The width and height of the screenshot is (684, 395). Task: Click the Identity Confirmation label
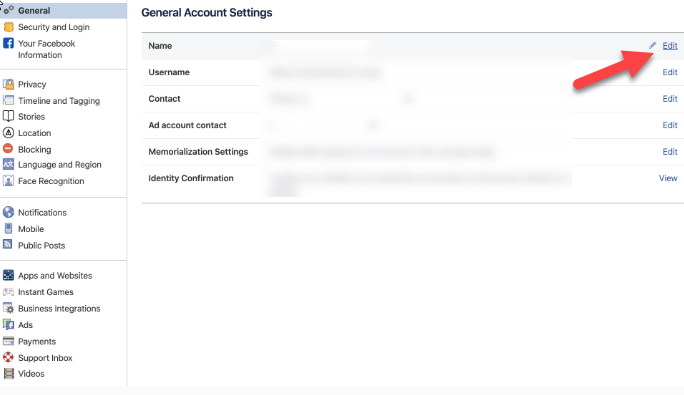point(191,178)
